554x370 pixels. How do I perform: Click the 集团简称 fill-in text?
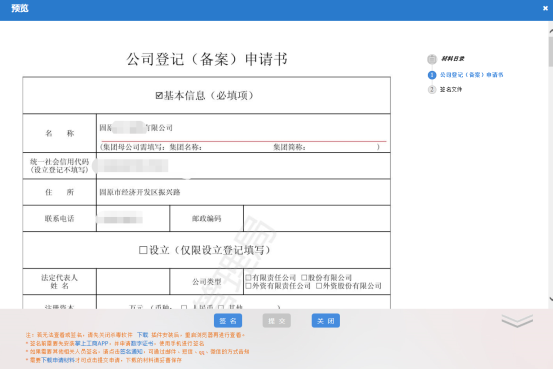[x=289, y=147]
